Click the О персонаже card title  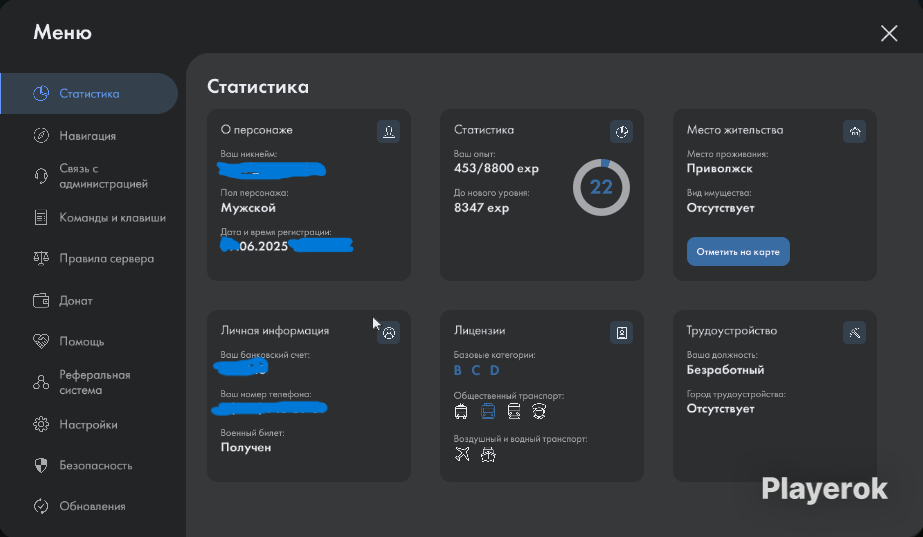click(x=256, y=130)
